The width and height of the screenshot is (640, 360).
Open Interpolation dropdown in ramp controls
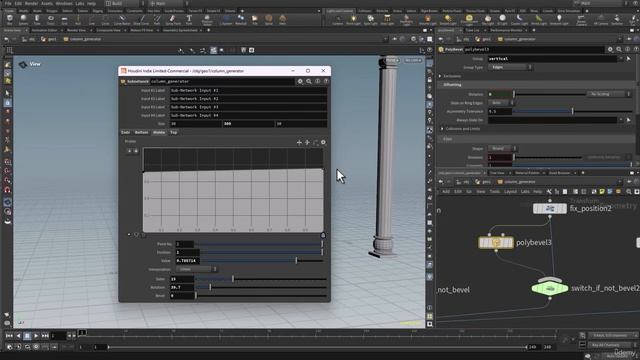196,269
